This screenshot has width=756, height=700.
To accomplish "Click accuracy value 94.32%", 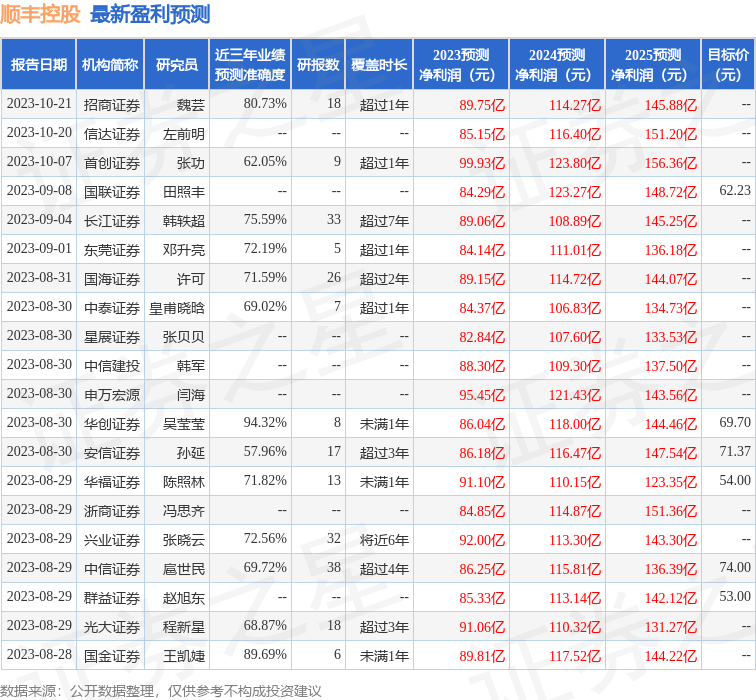I will (x=265, y=423).
